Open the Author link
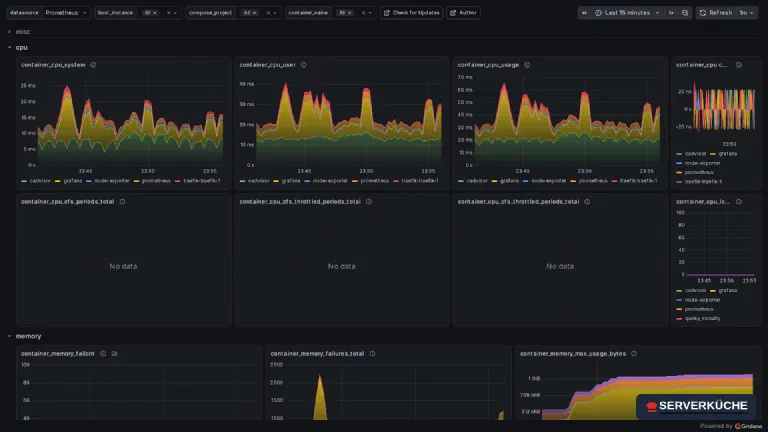This screenshot has height=432, width=768. pyautogui.click(x=463, y=13)
